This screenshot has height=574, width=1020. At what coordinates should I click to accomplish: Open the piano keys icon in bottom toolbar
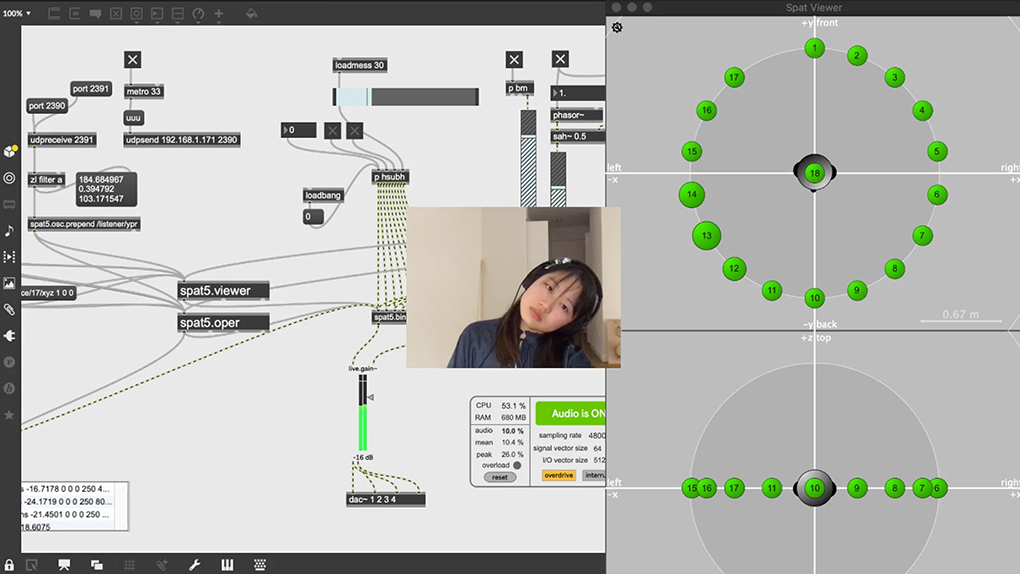click(227, 565)
